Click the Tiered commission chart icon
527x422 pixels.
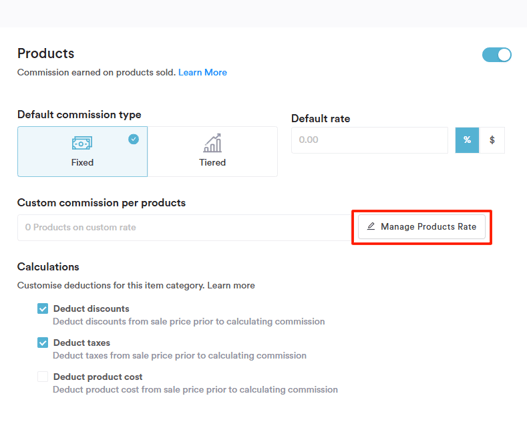(x=212, y=143)
